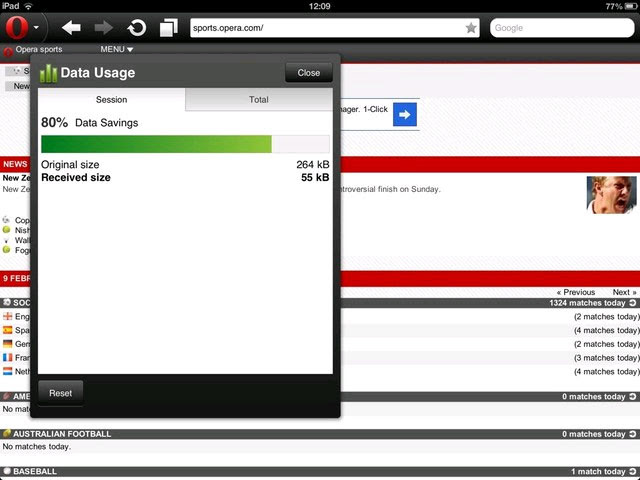Viewport: 640px width, 480px height.
Task: Click the England flag icon
Action: 7,316
